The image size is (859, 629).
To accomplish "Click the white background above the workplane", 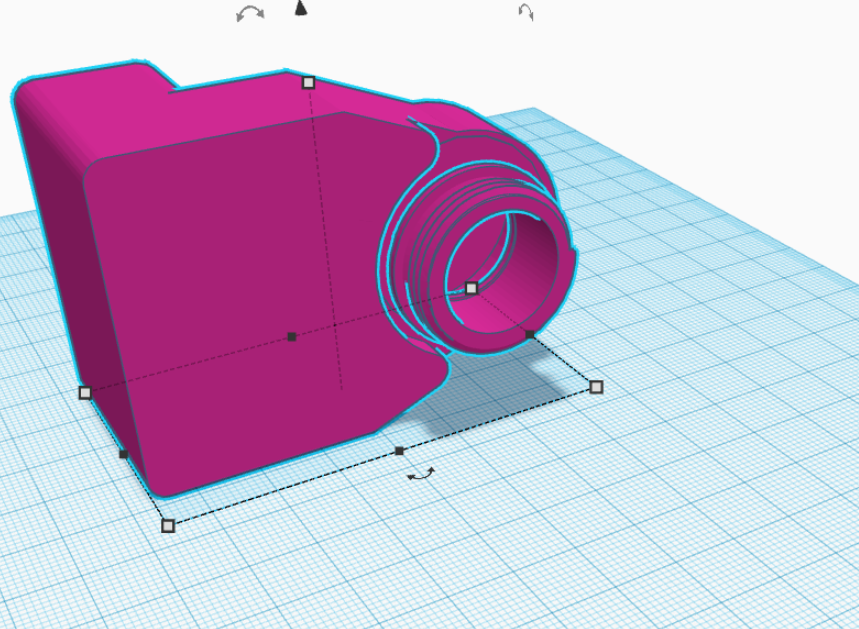I will coord(685,55).
